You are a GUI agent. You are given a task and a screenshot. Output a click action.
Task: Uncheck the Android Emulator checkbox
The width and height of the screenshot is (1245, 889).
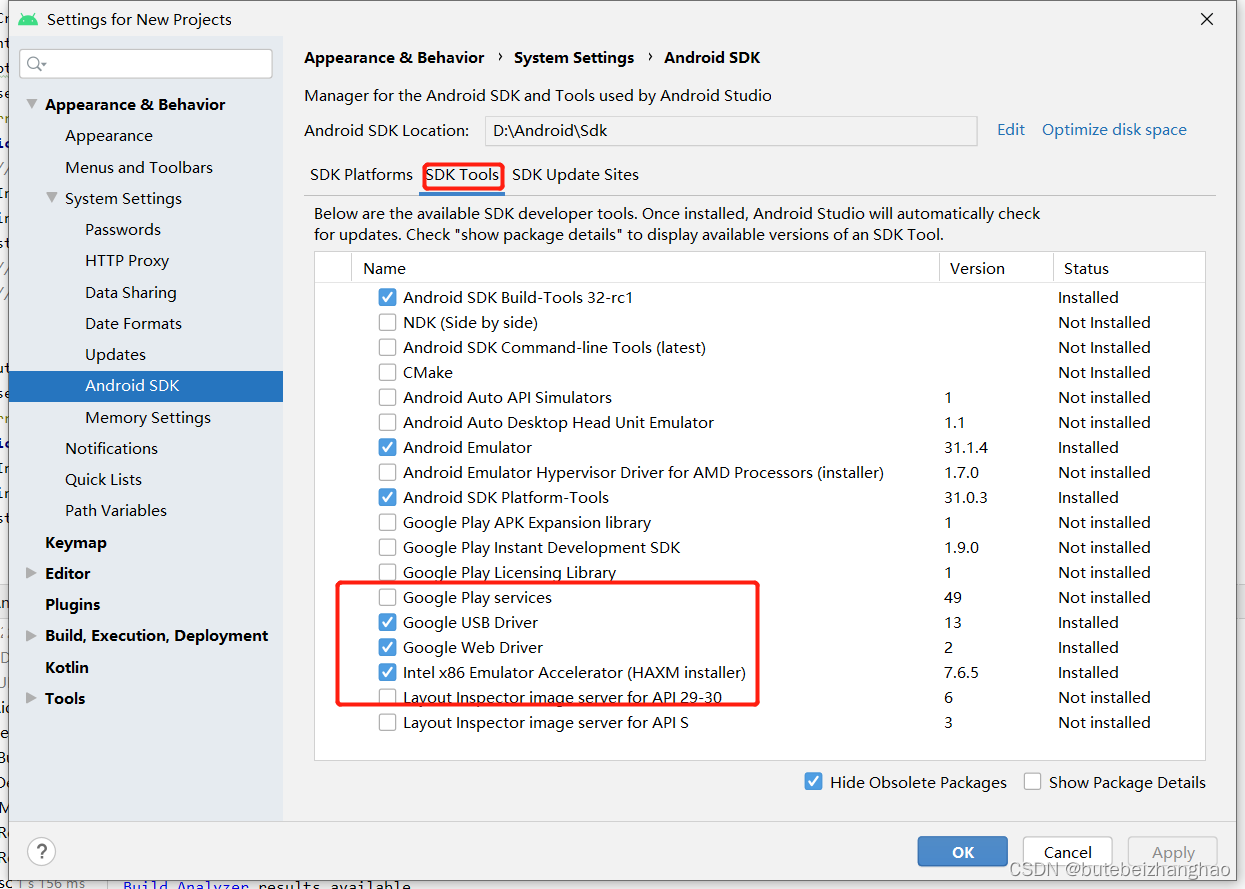387,447
